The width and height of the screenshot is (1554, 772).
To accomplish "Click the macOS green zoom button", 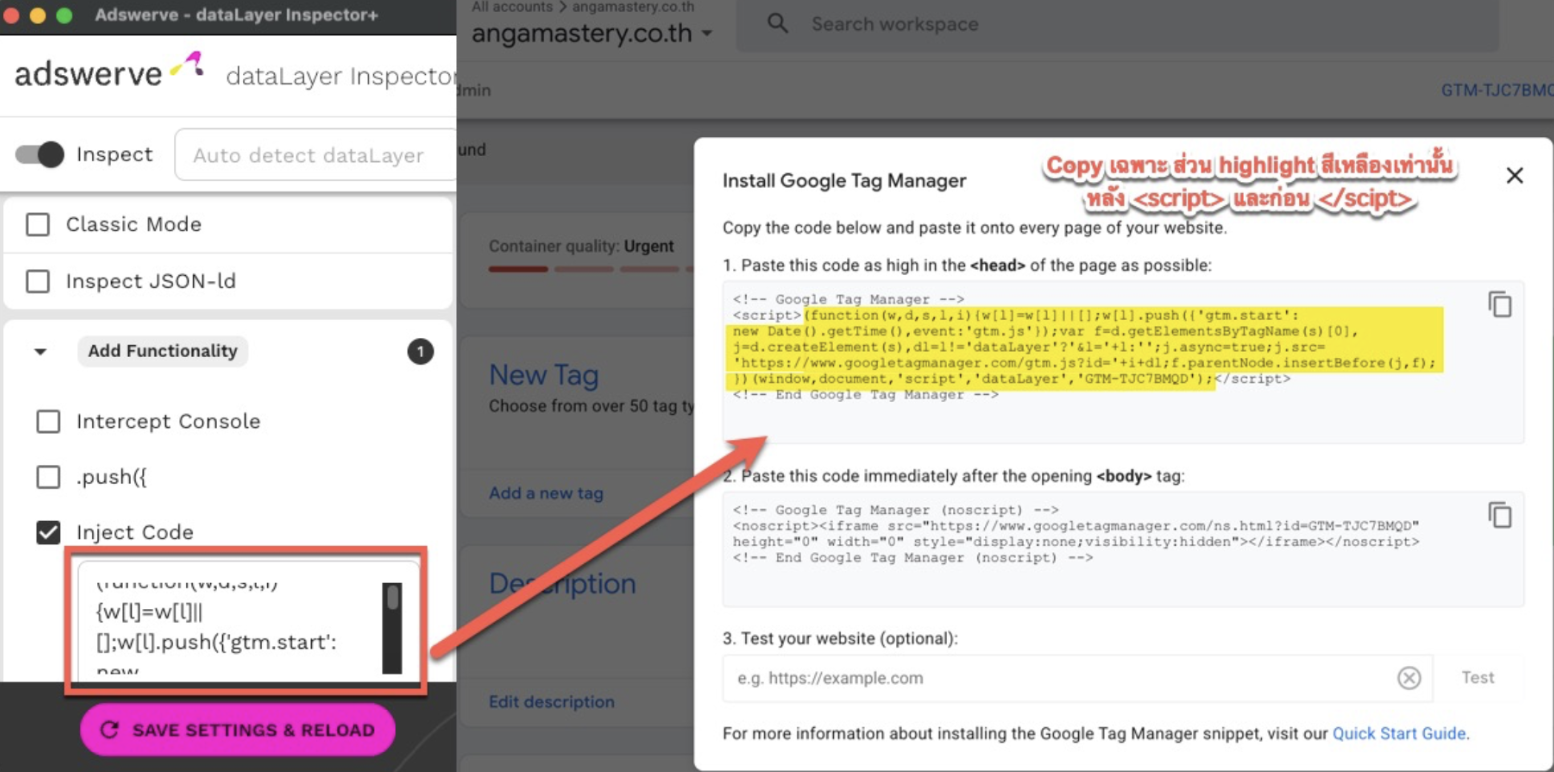I will point(64,16).
